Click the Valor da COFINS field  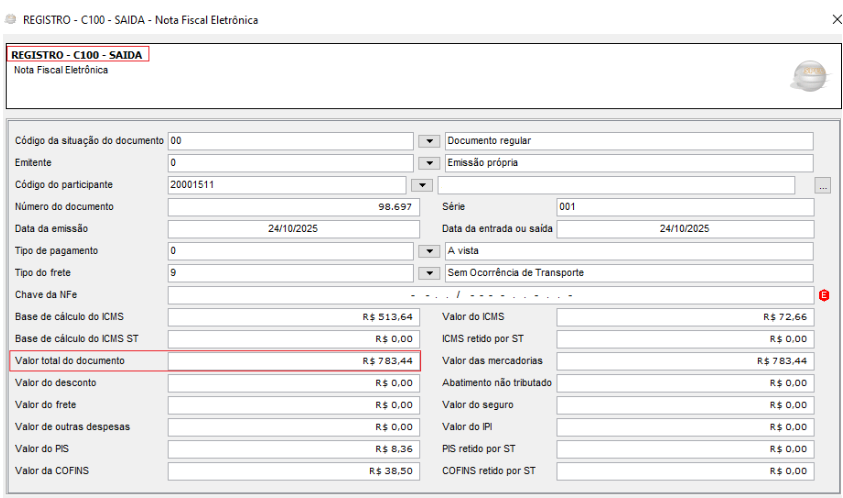291,471
